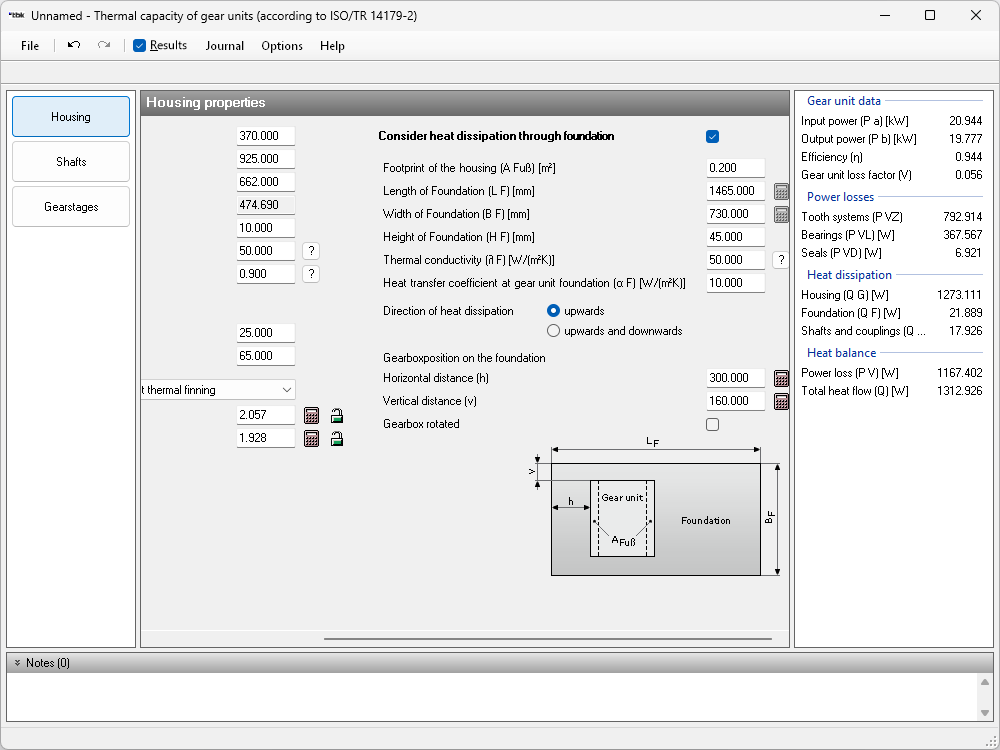Select 'upwards and downwards' heat dissipation direction
Image resolution: width=1000 pixels, height=750 pixels.
554,331
